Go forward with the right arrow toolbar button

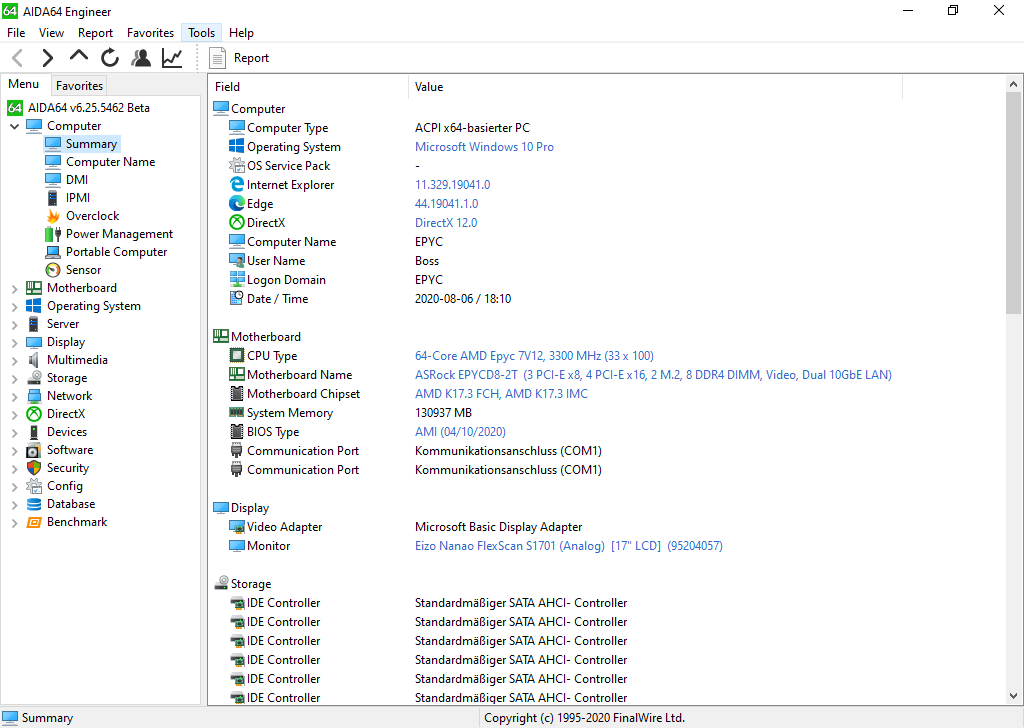tap(47, 58)
